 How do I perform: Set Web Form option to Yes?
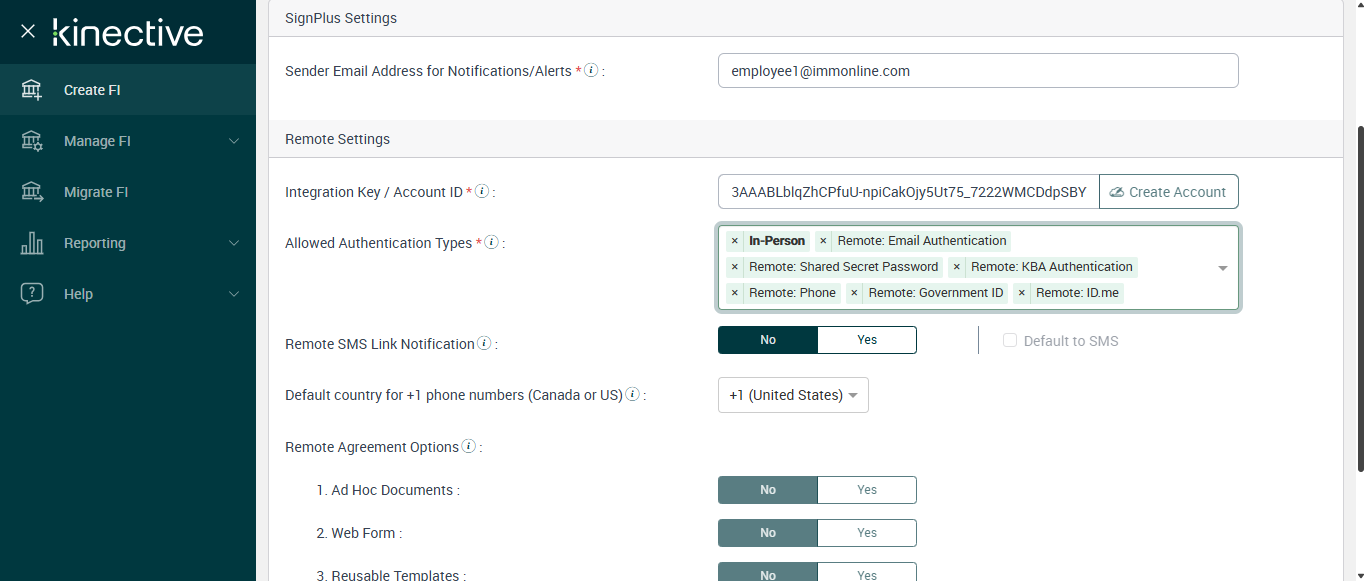click(x=867, y=533)
